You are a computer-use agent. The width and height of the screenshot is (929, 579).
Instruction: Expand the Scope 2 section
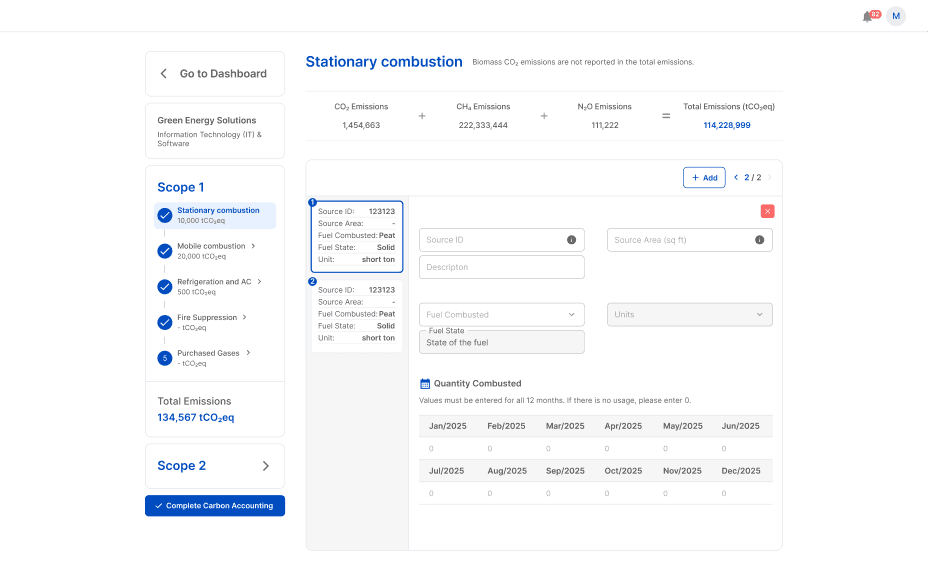pos(215,466)
